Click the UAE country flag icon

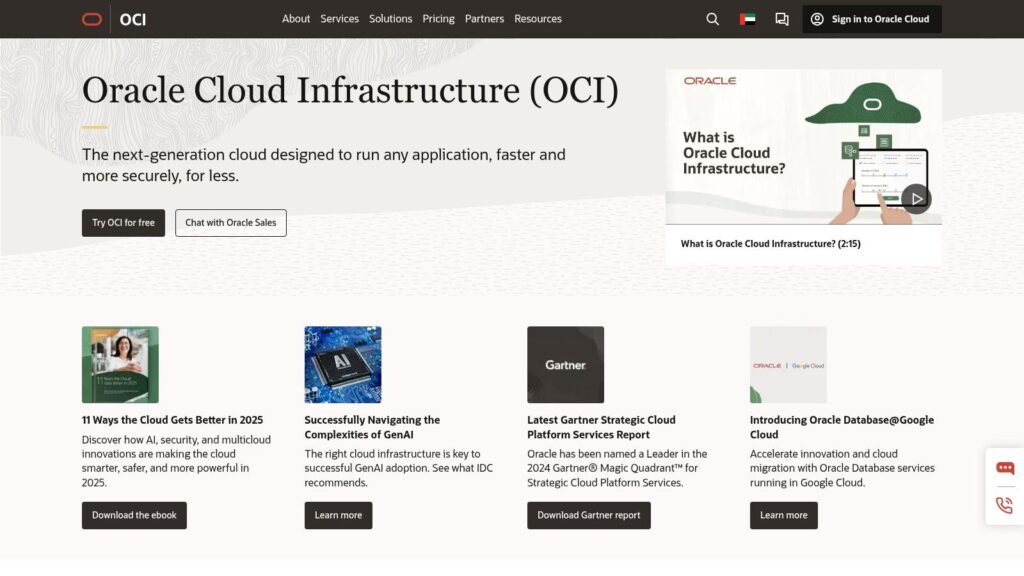[747, 19]
